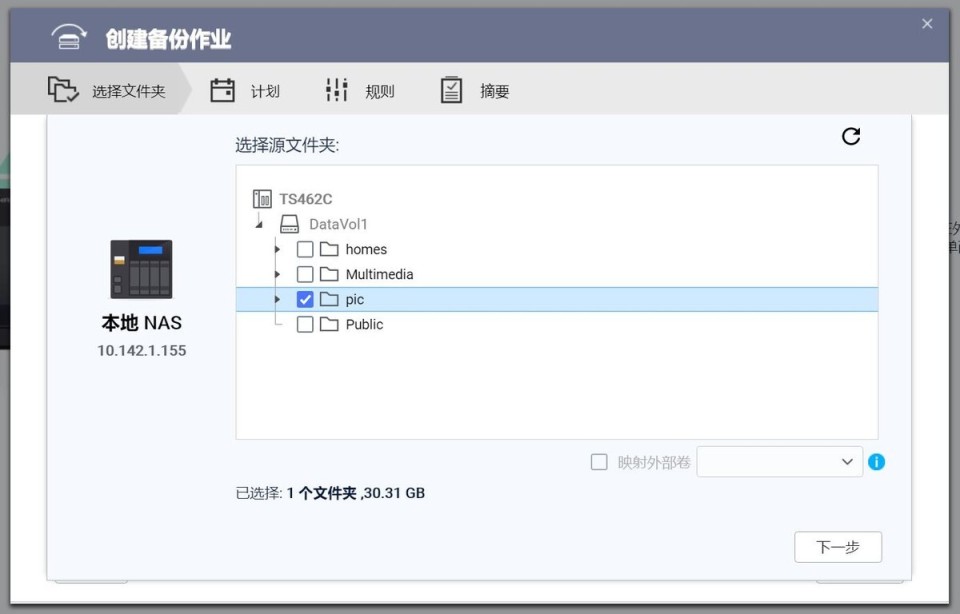This screenshot has height=614, width=960.
Task: Click the backup app logo in the title bar
Action: click(67, 36)
